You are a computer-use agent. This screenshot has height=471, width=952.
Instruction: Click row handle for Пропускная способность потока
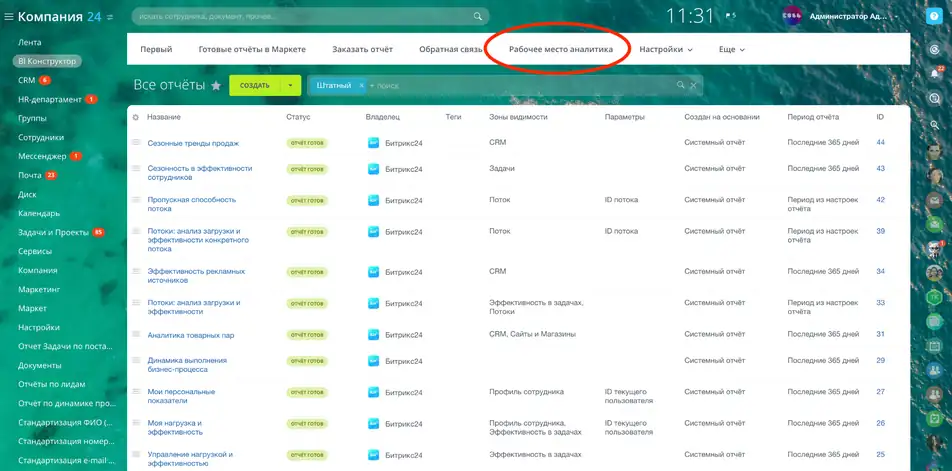137,200
